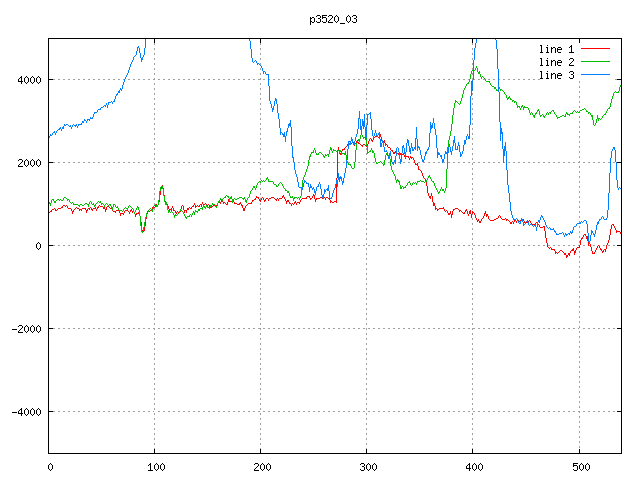Image resolution: width=640 pixels, height=480 pixels.
Task: Click the x-axis label 100
Action: (x=156, y=467)
